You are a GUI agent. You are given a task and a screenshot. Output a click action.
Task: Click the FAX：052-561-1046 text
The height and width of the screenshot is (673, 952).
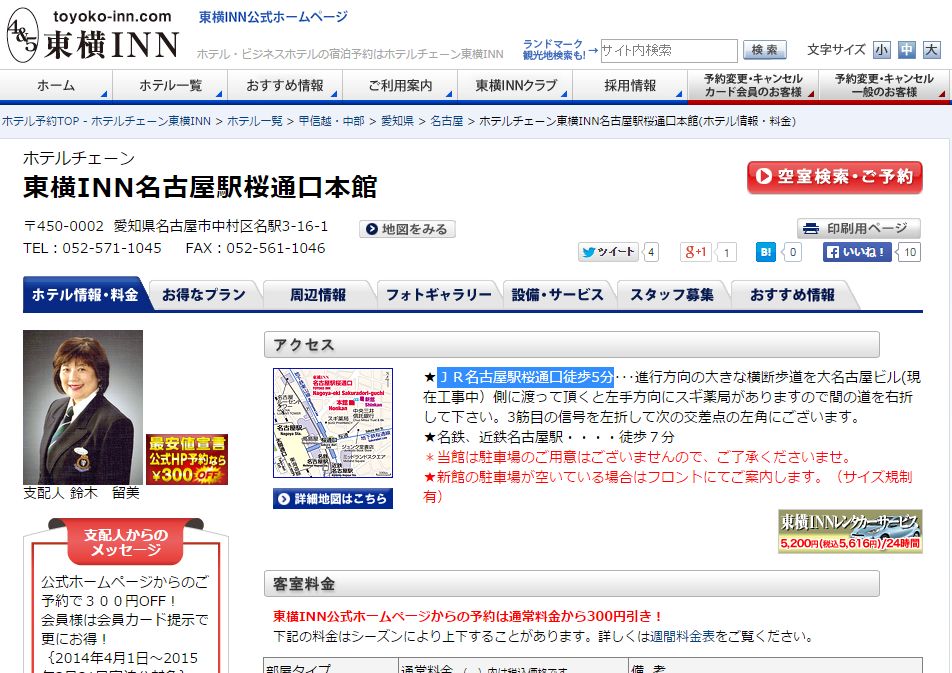[x=256, y=248]
